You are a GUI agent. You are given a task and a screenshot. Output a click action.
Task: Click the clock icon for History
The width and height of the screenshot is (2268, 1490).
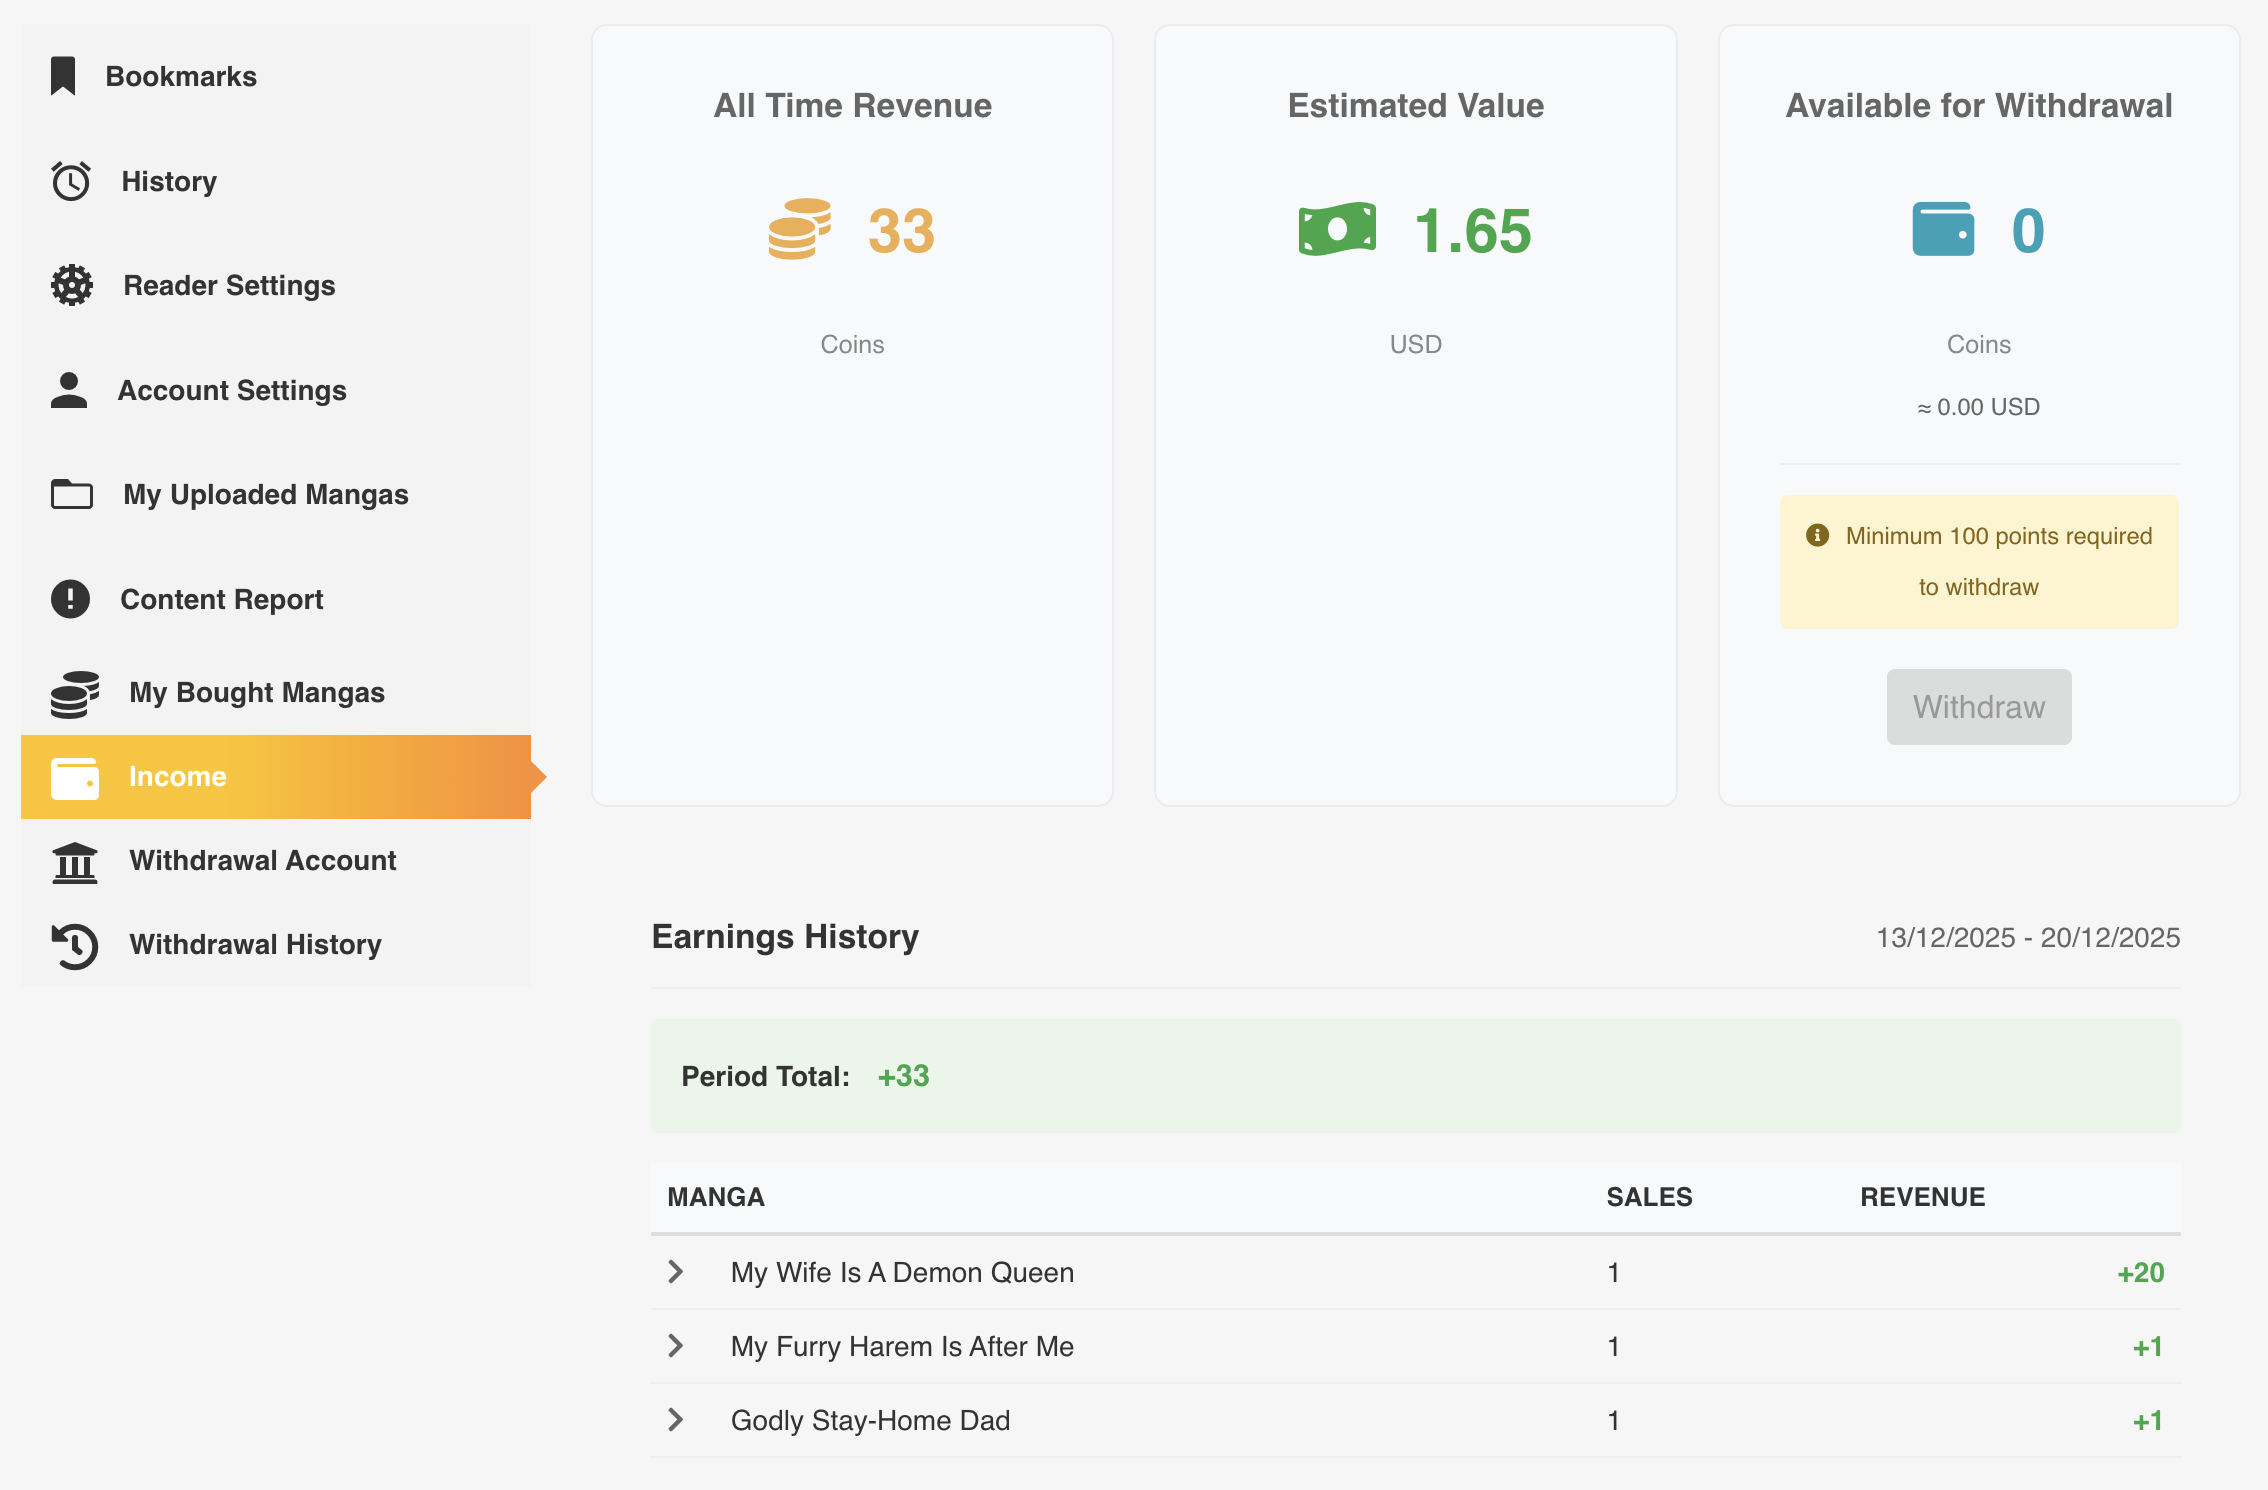[70, 181]
